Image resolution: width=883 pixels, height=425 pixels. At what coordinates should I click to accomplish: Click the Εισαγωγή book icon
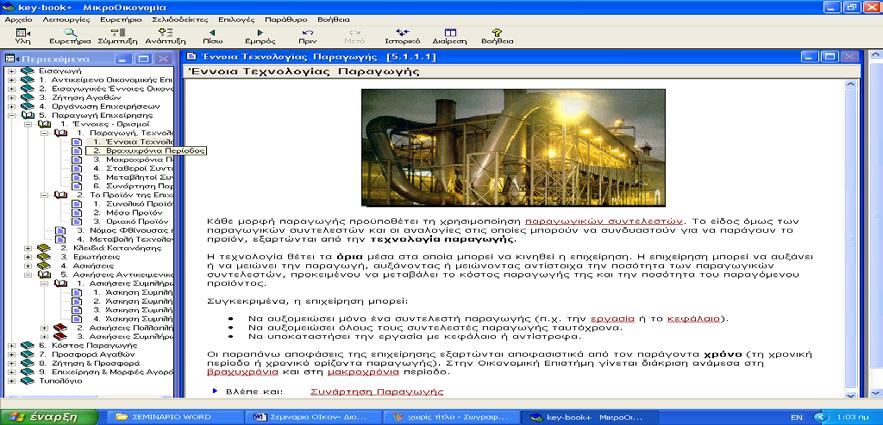tap(26, 71)
